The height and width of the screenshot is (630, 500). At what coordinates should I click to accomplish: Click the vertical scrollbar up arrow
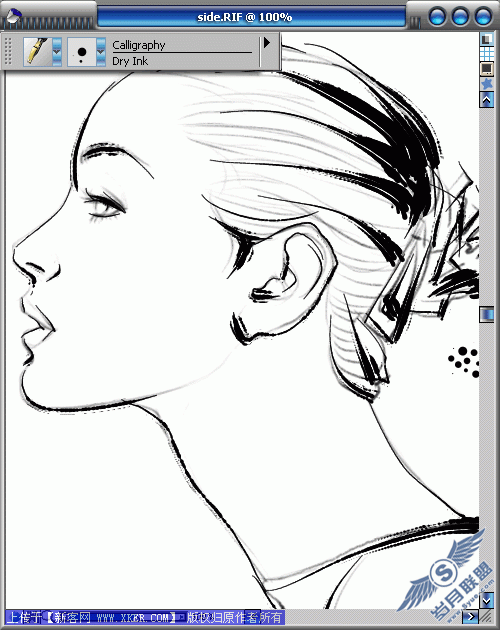(x=487, y=100)
